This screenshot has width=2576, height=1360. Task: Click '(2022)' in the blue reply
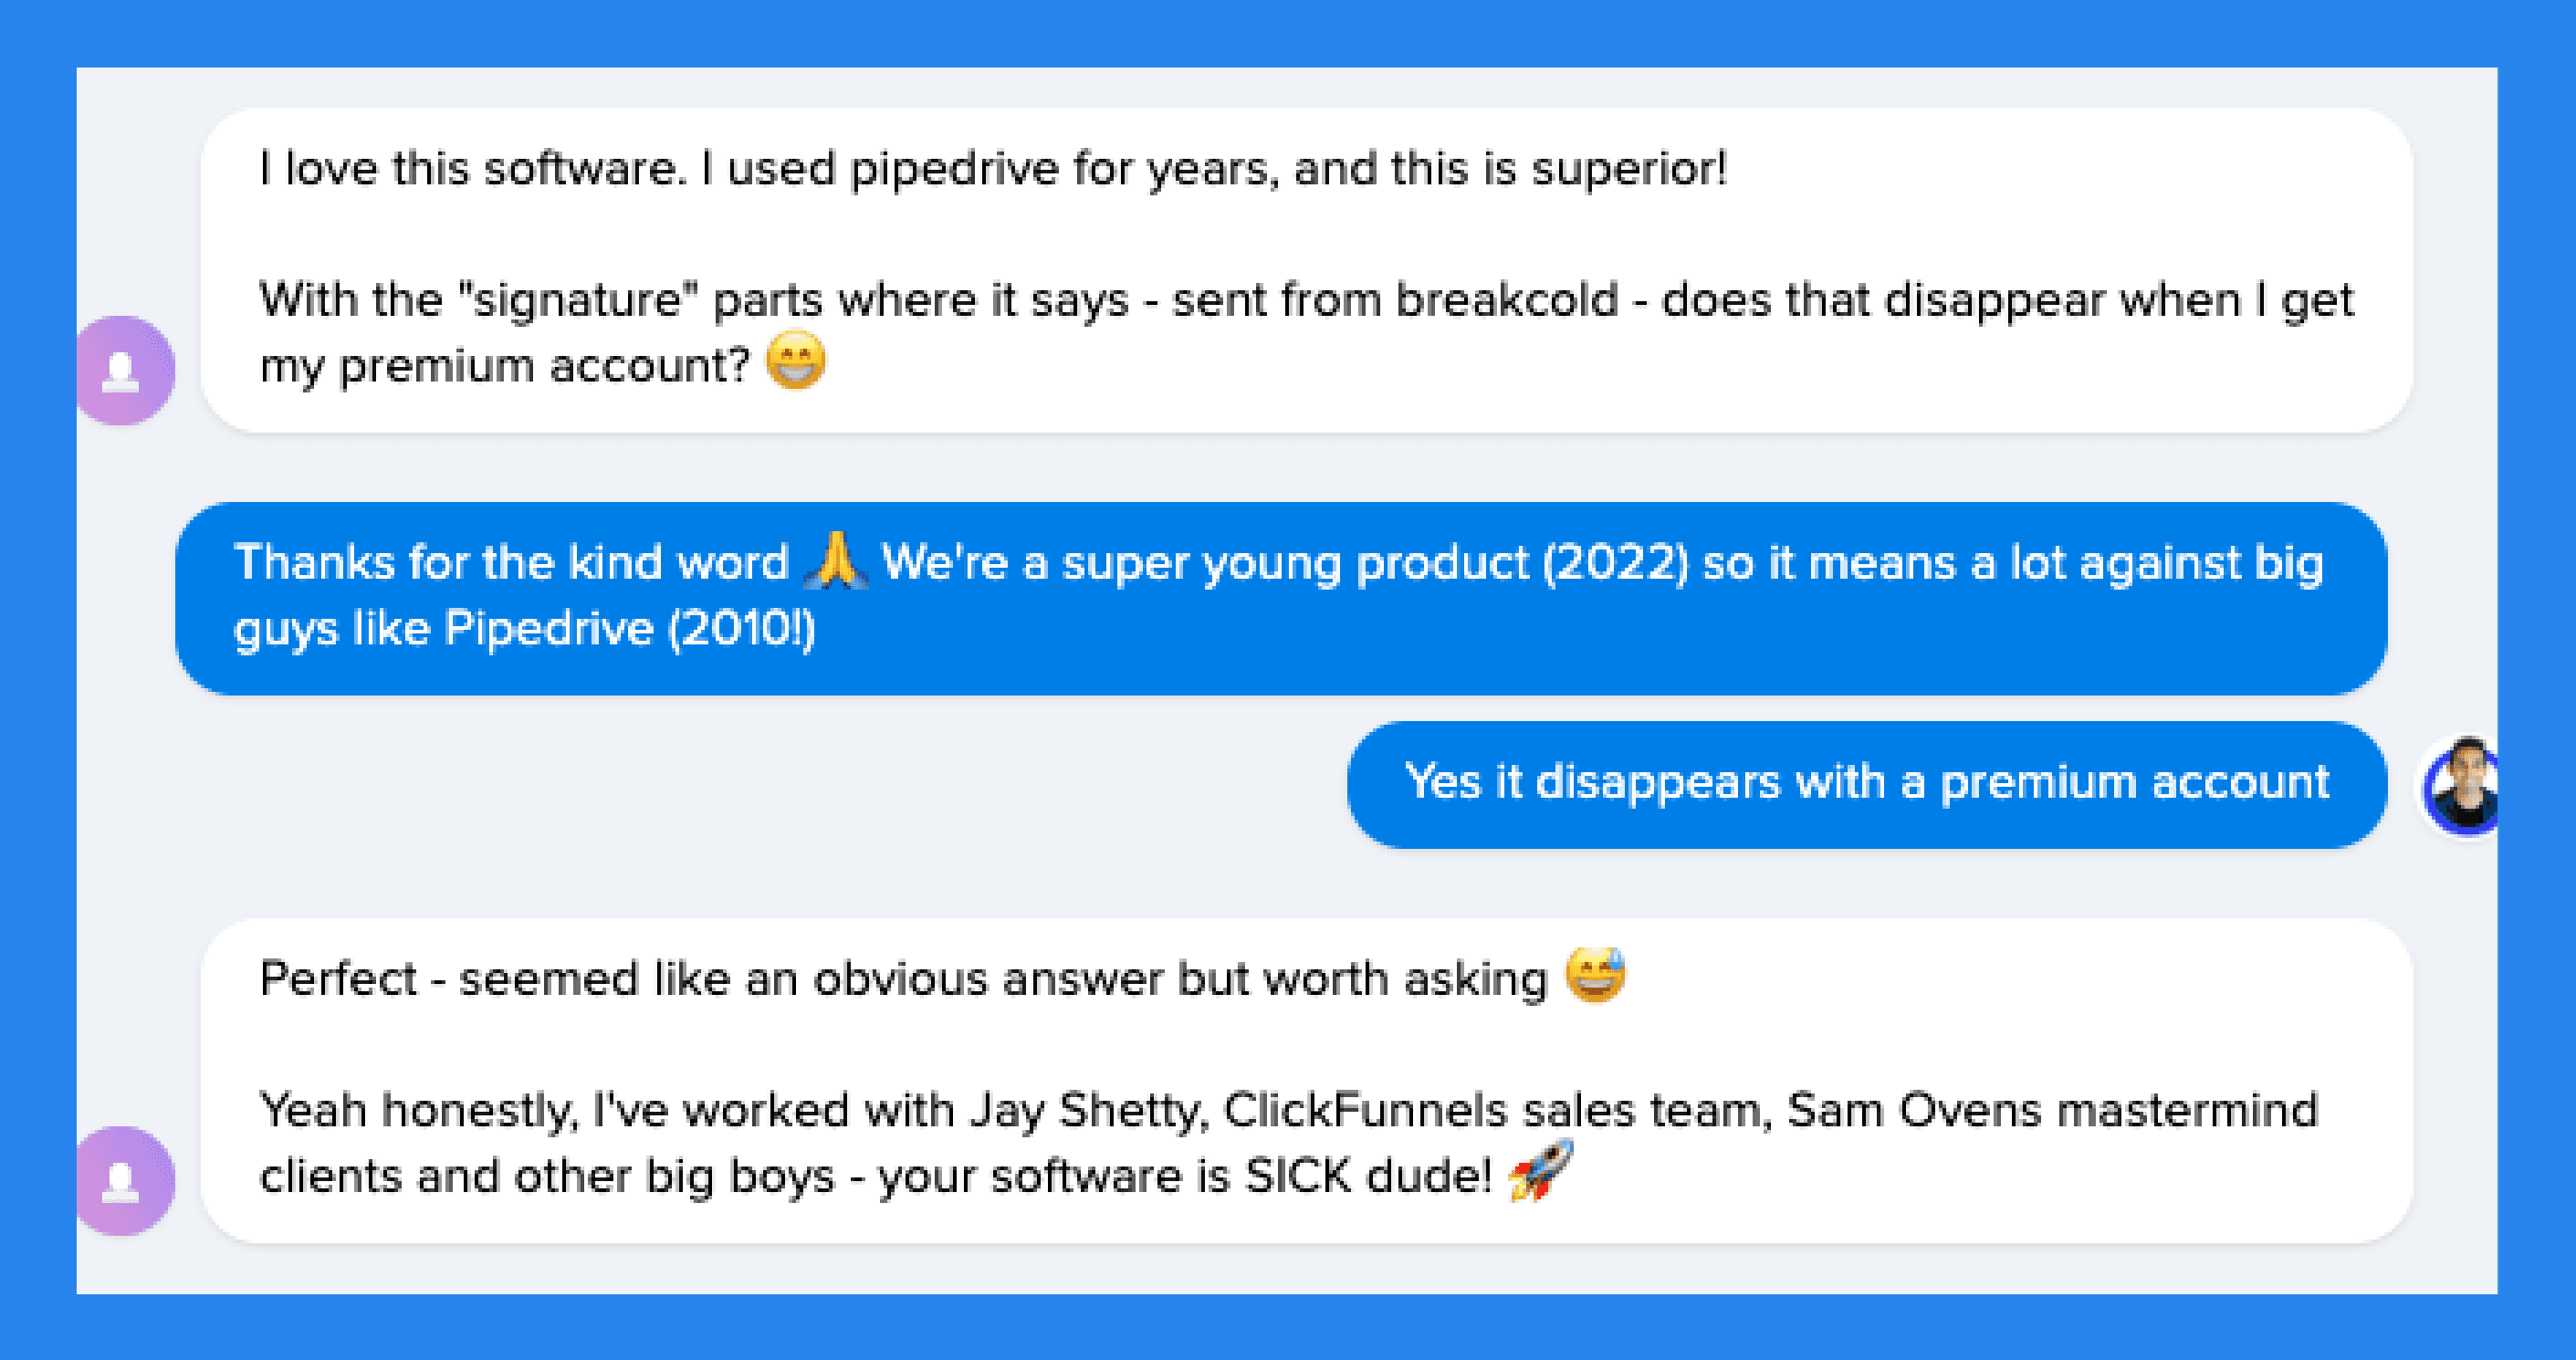pos(1615,563)
